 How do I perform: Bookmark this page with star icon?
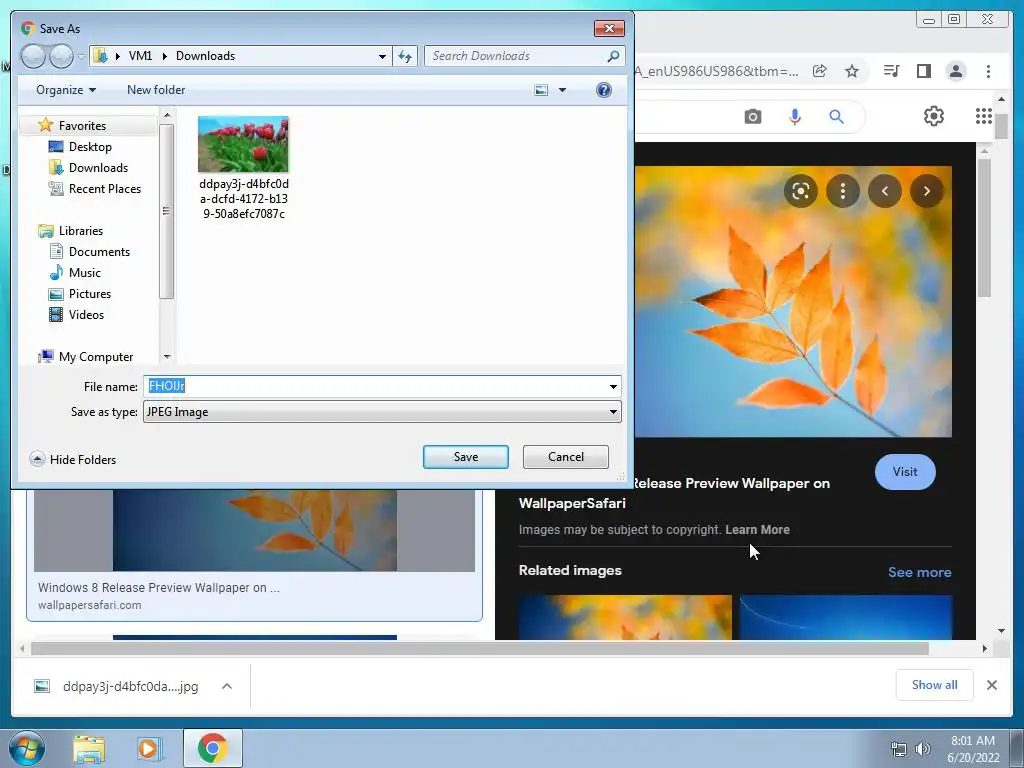tap(852, 71)
